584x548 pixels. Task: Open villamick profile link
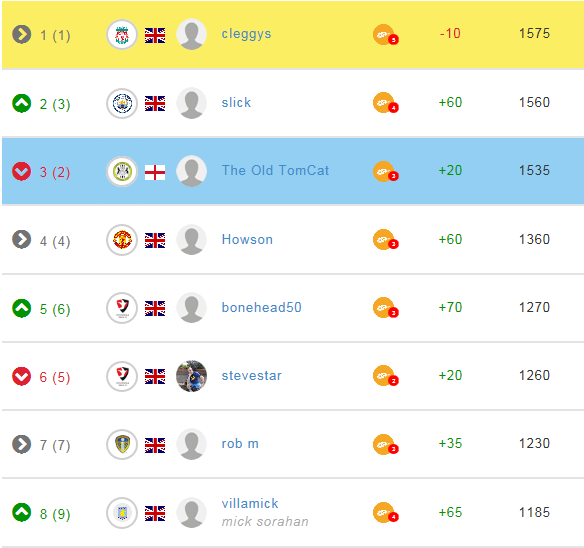[250, 503]
